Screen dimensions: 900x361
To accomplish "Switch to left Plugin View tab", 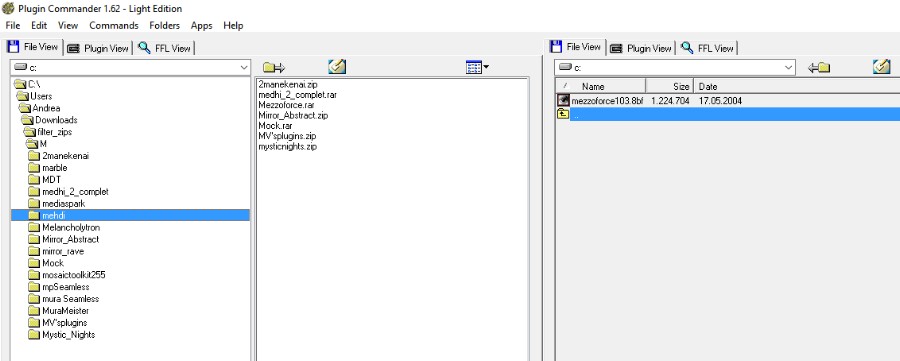I will pyautogui.click(x=98, y=48).
